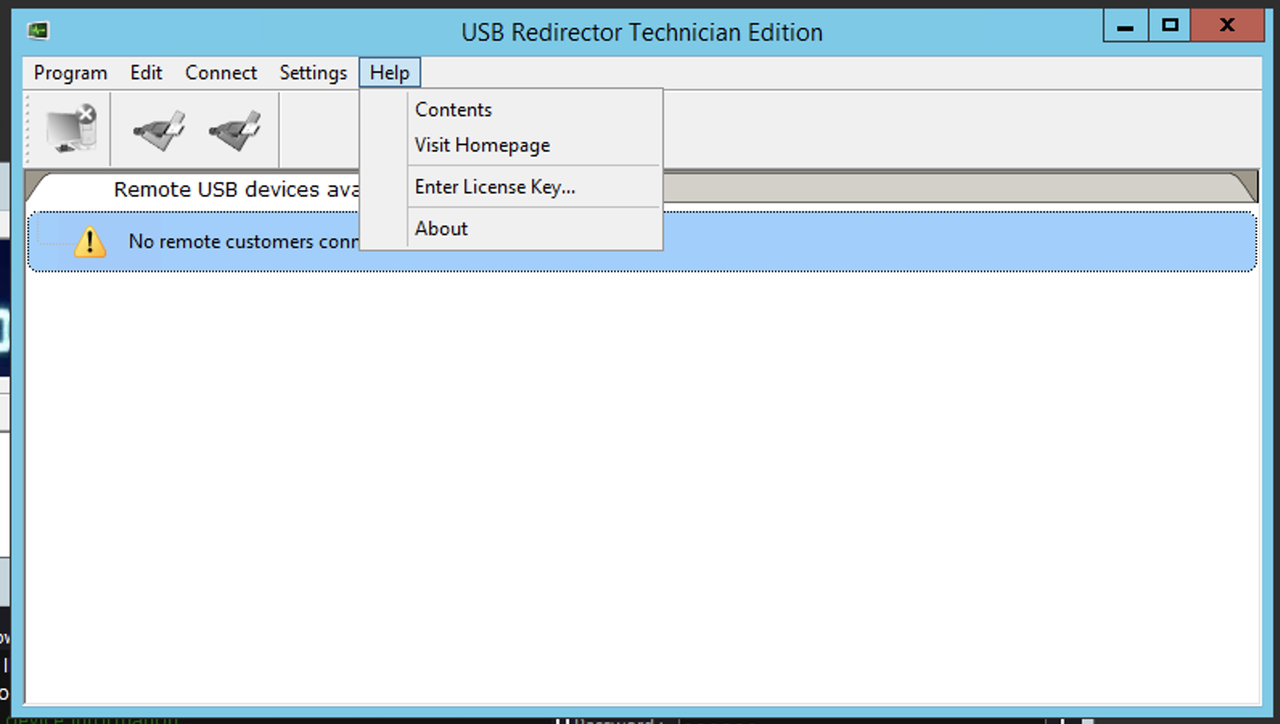This screenshot has width=1280, height=724.
Task: Show the About dialog from Help menu
Action: coord(441,228)
